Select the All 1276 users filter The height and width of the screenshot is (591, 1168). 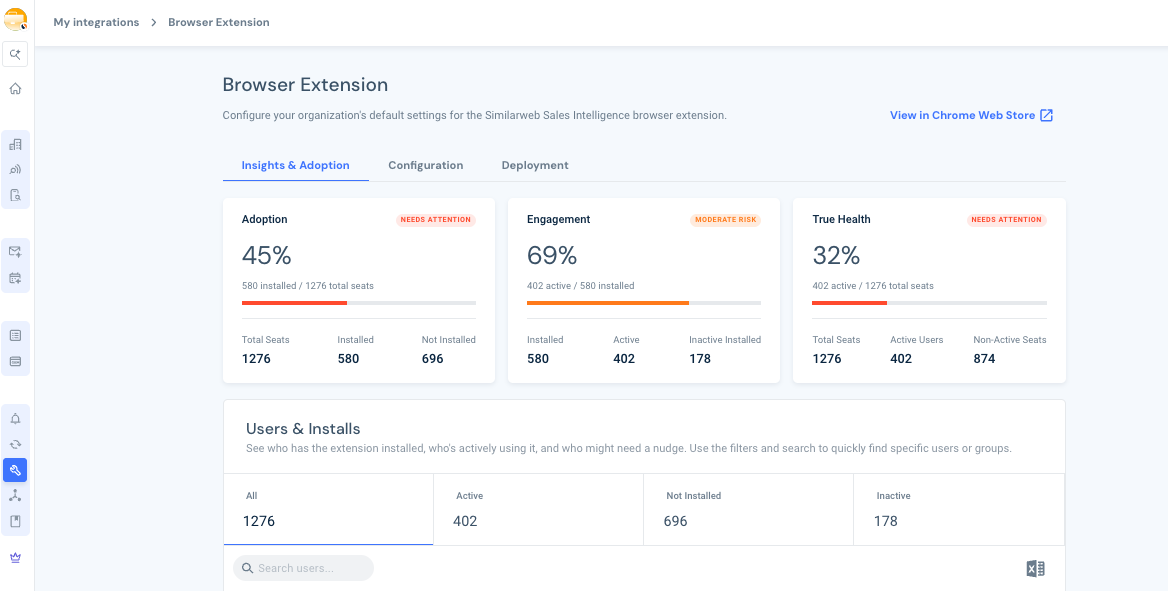(328, 509)
